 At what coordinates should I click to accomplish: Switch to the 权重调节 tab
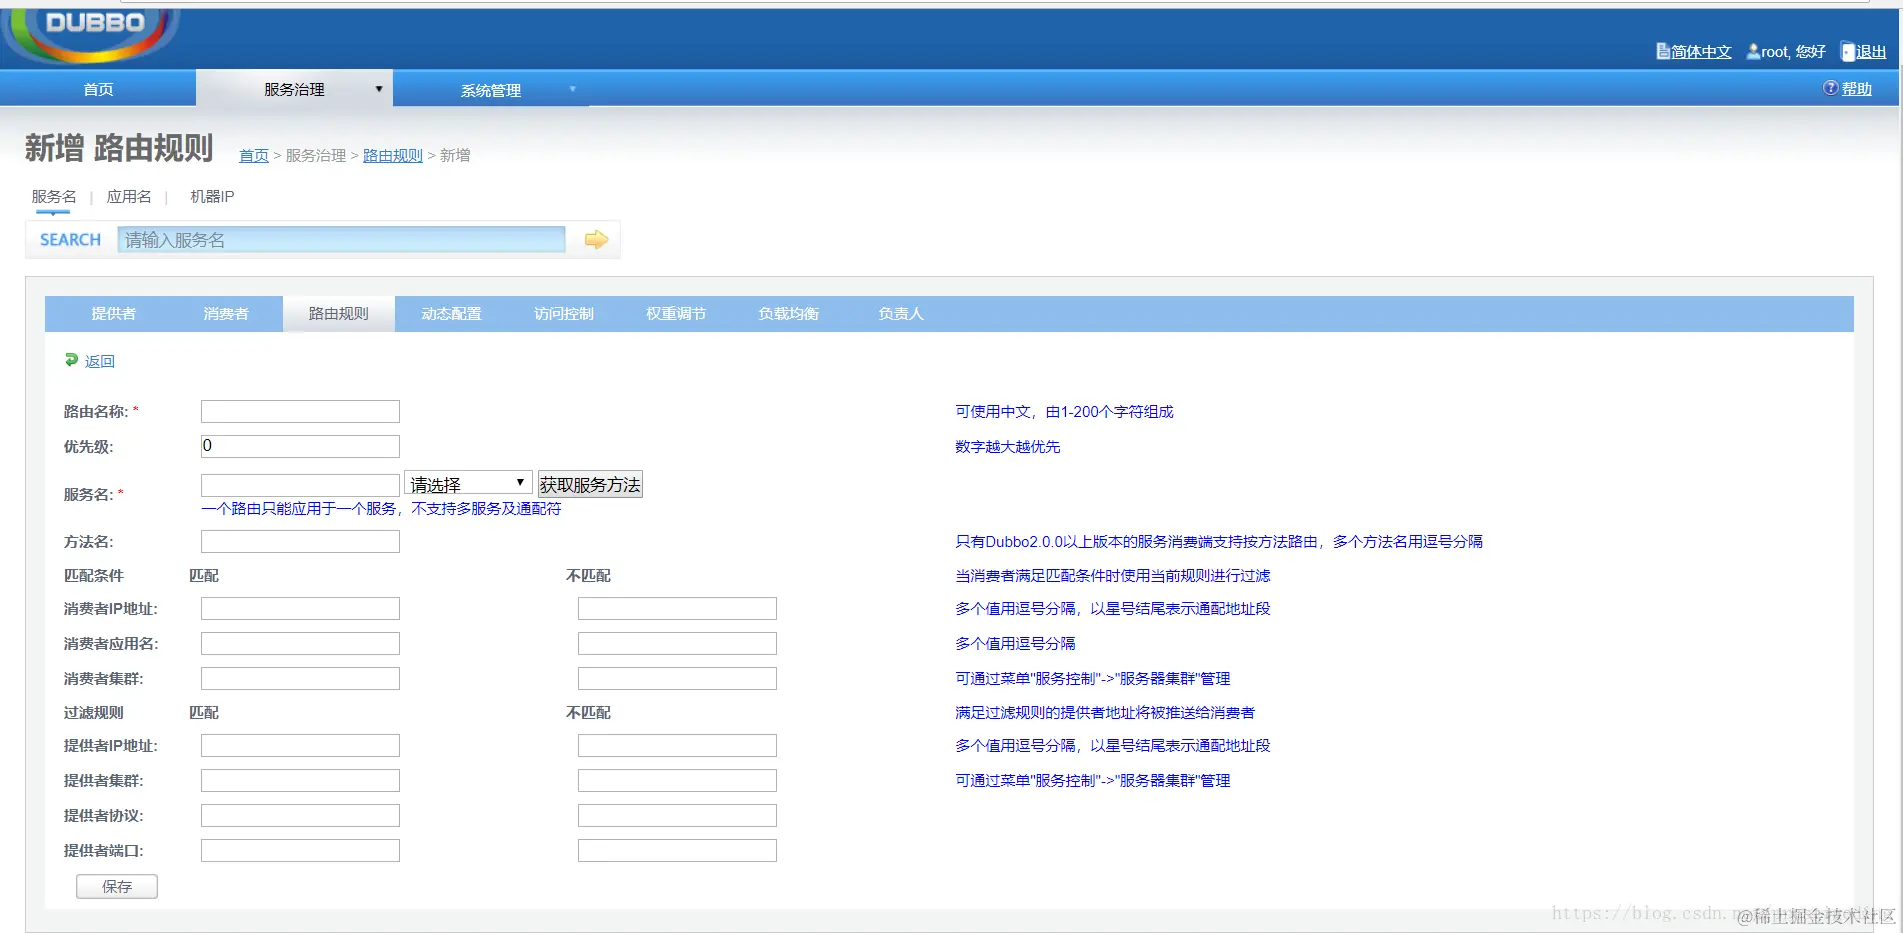(676, 314)
